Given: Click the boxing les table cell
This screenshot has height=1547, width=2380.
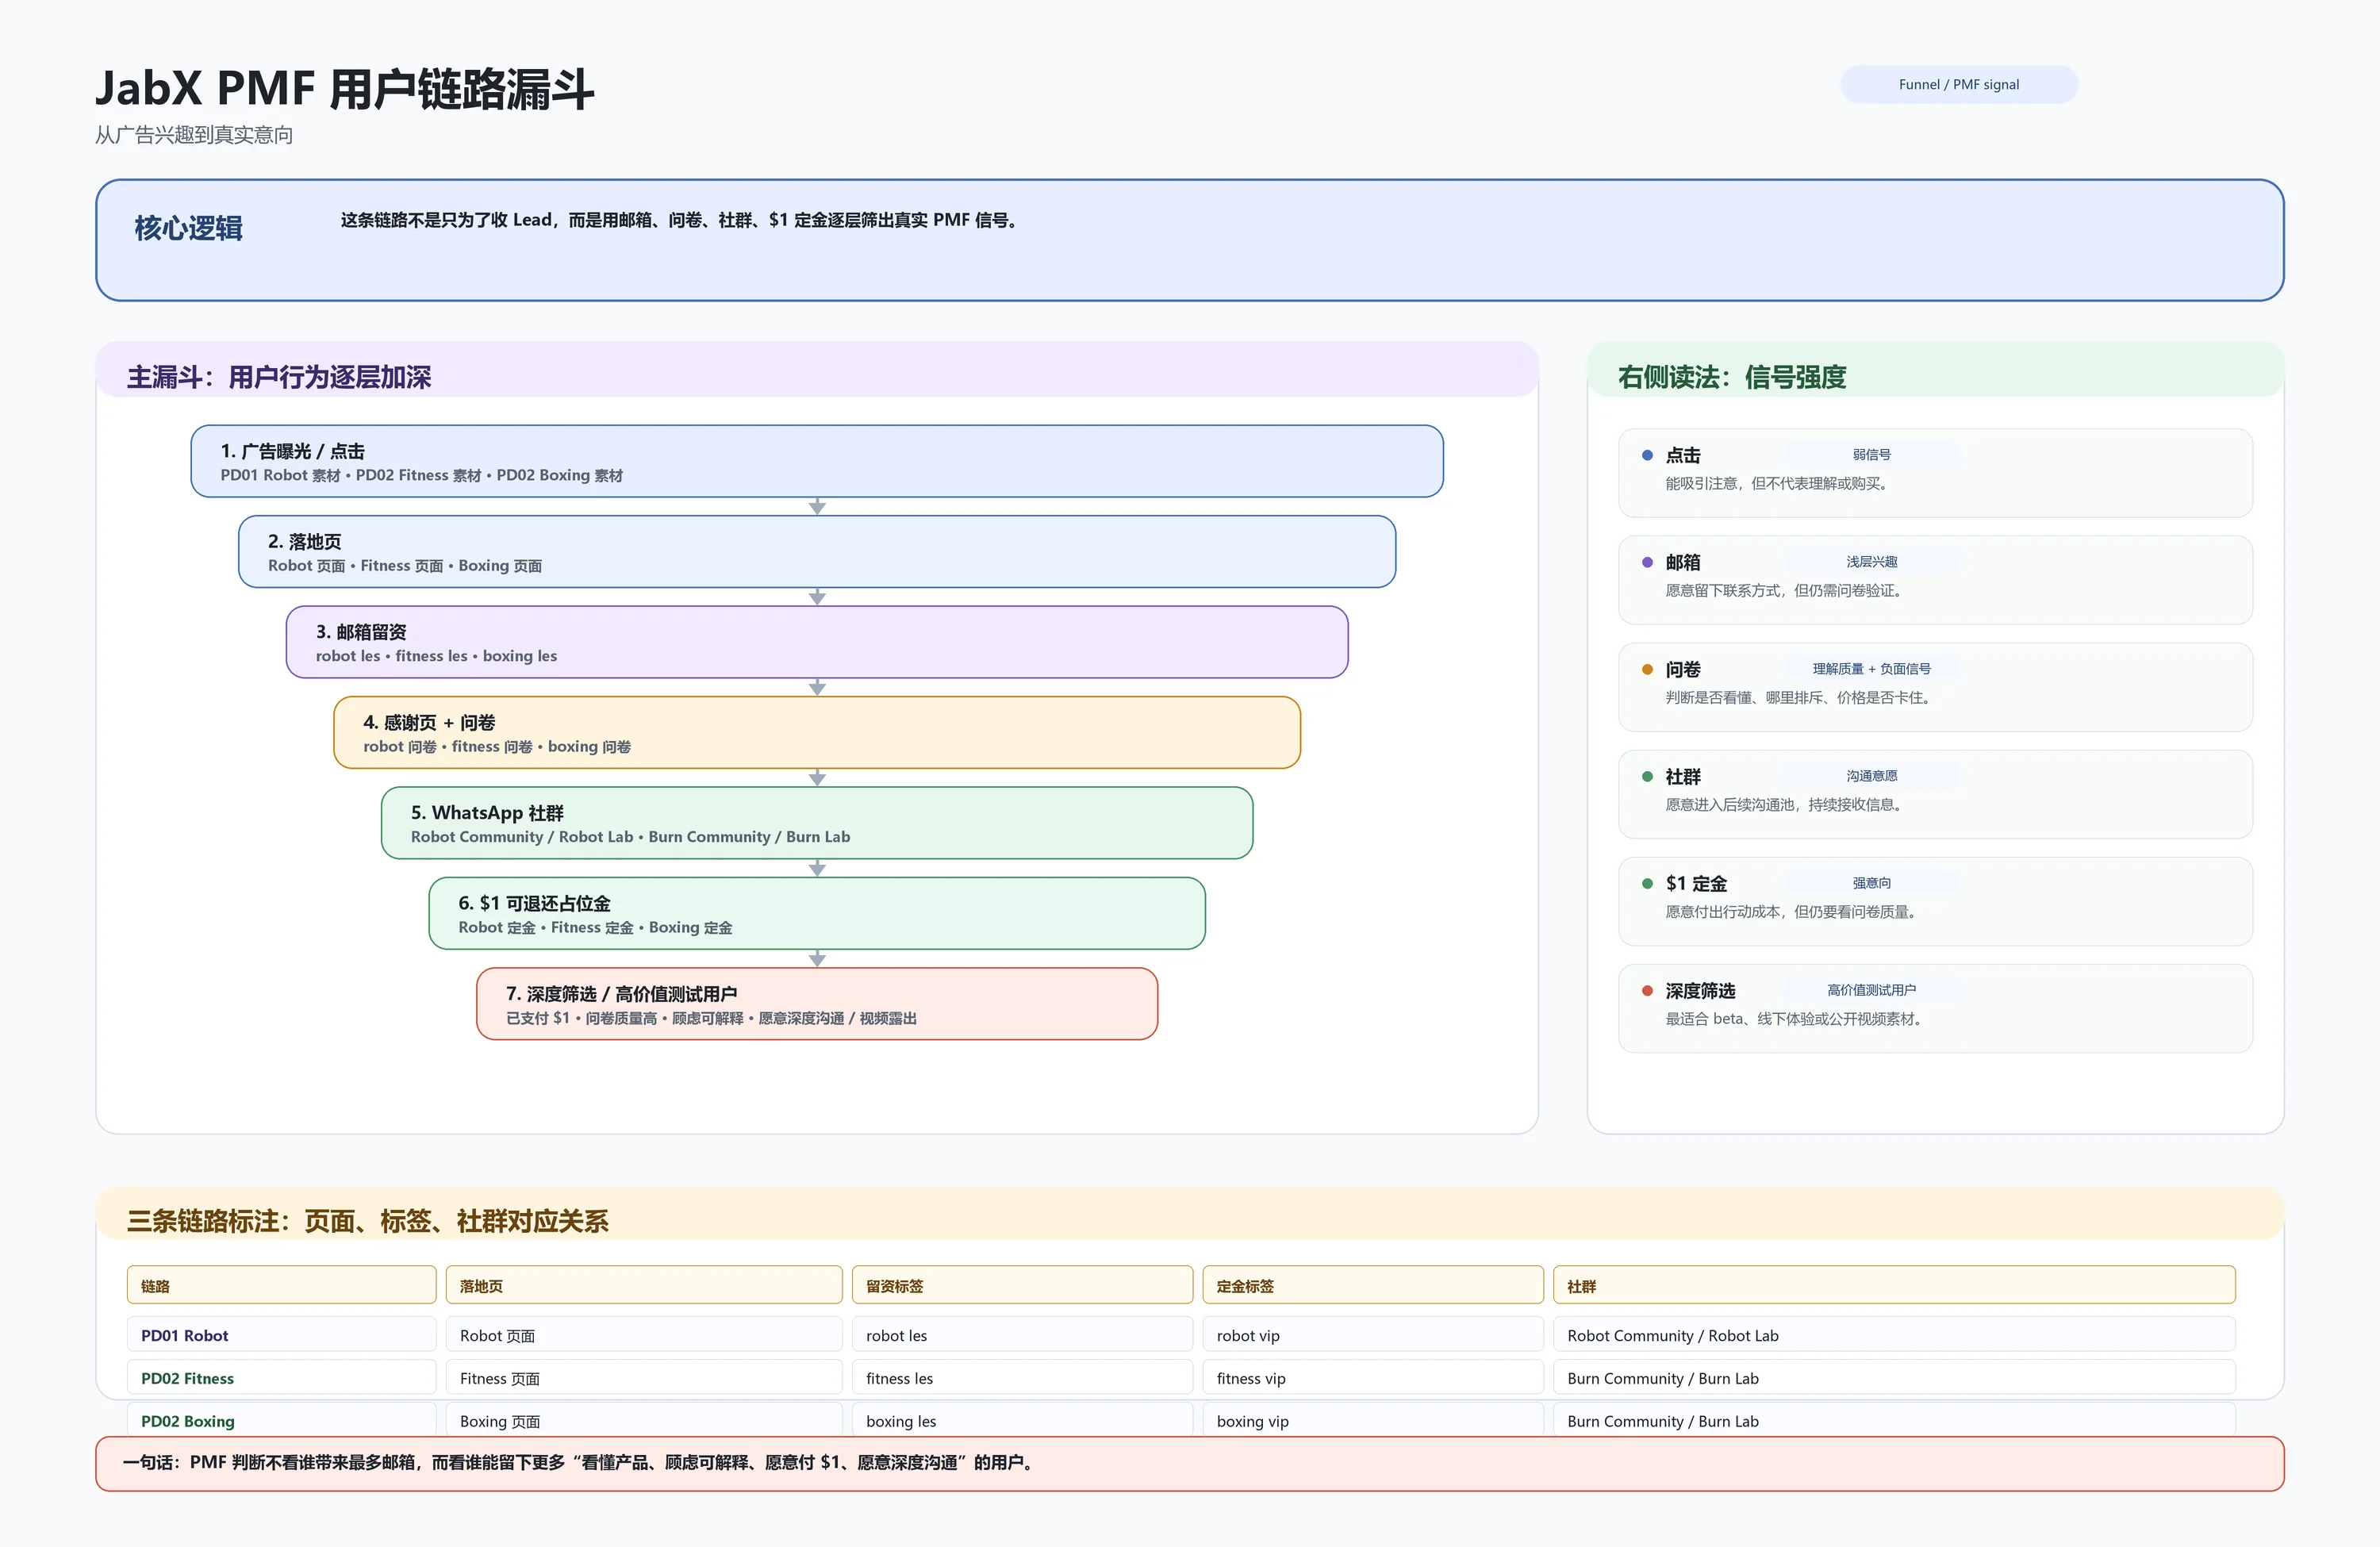Looking at the screenshot, I should click(1022, 1420).
